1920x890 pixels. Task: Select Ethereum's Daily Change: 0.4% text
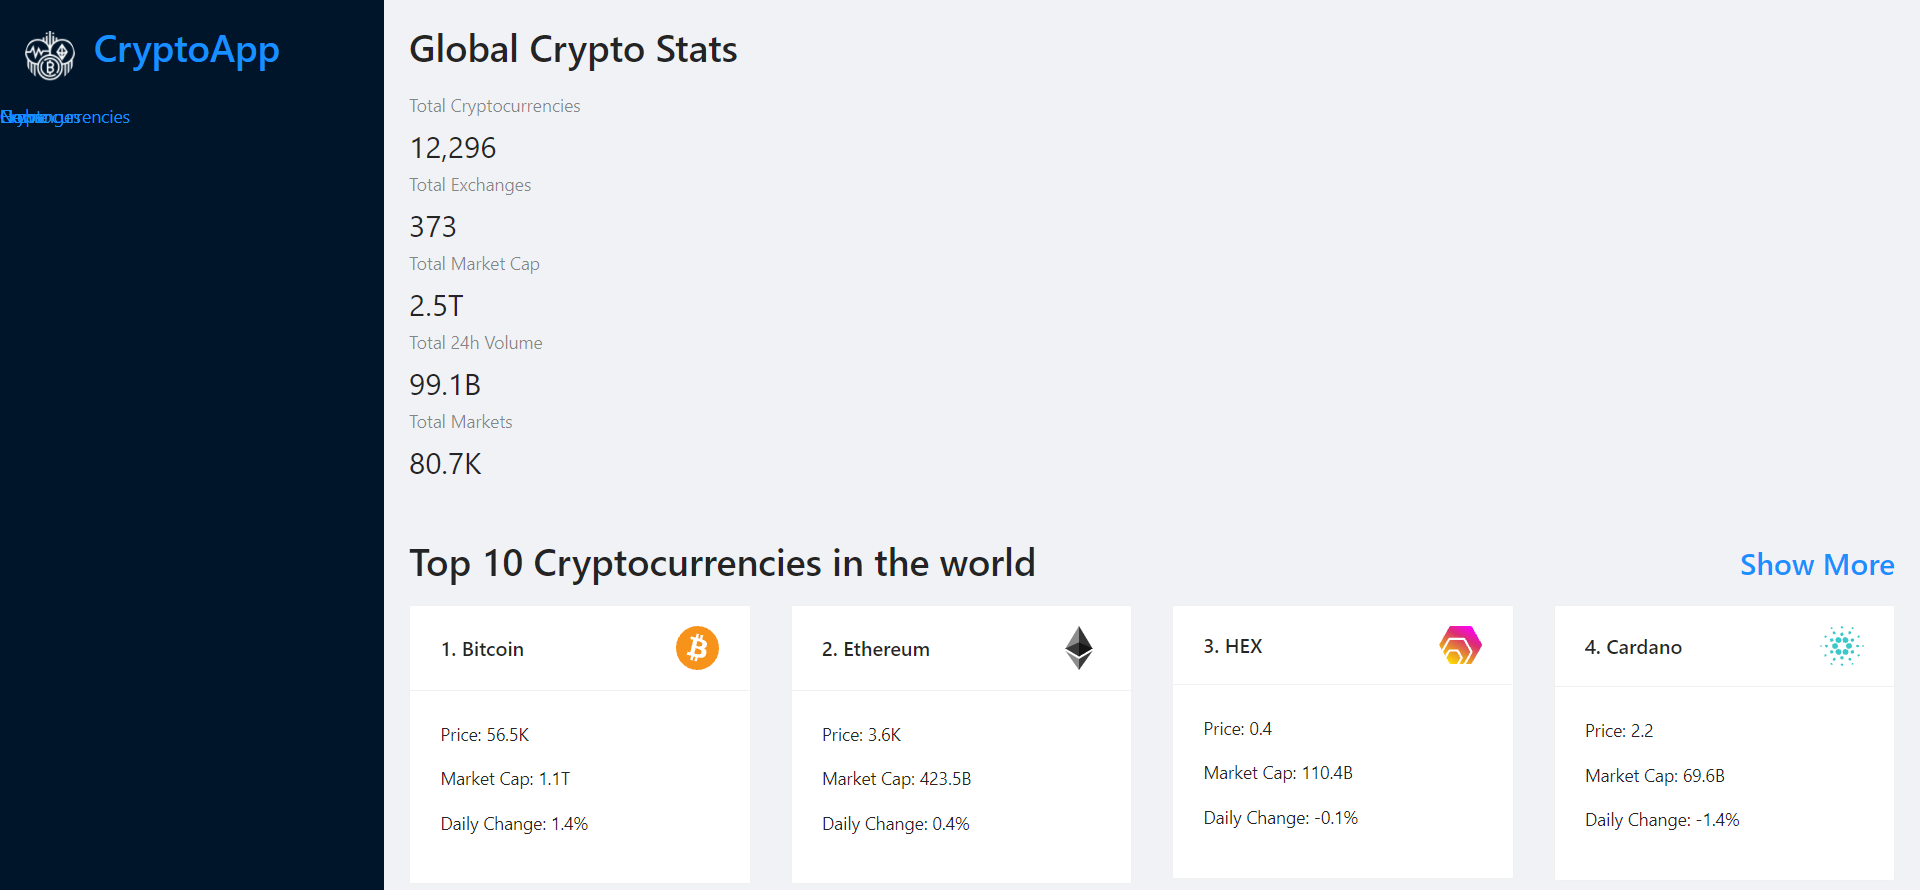click(895, 824)
